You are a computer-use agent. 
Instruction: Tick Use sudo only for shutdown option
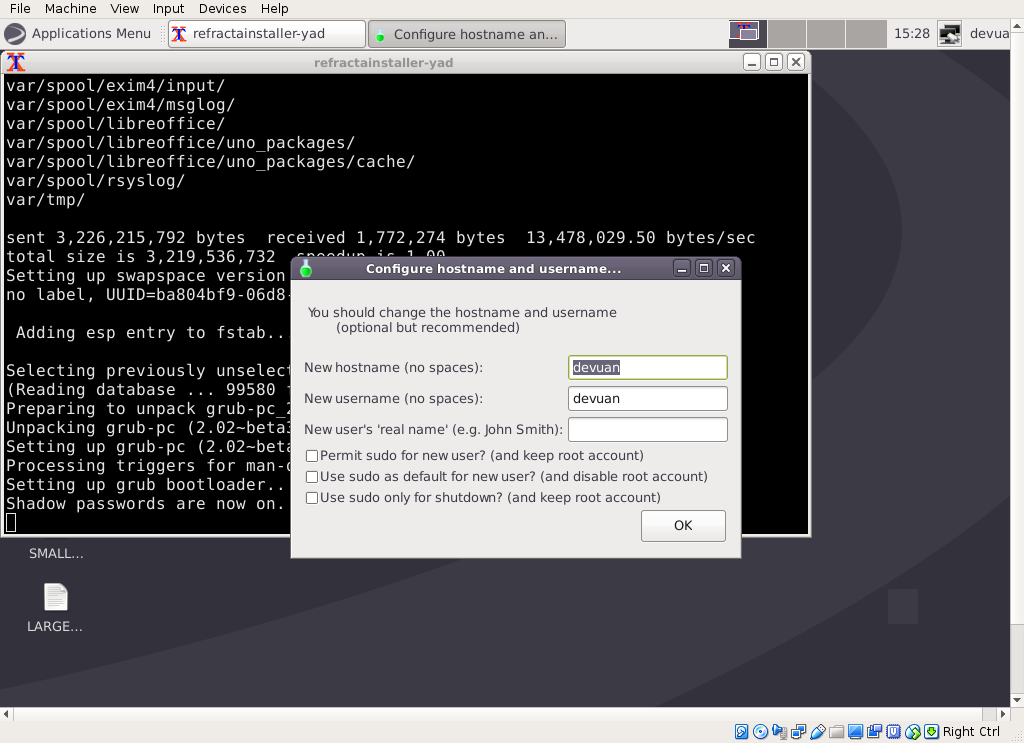tap(312, 498)
